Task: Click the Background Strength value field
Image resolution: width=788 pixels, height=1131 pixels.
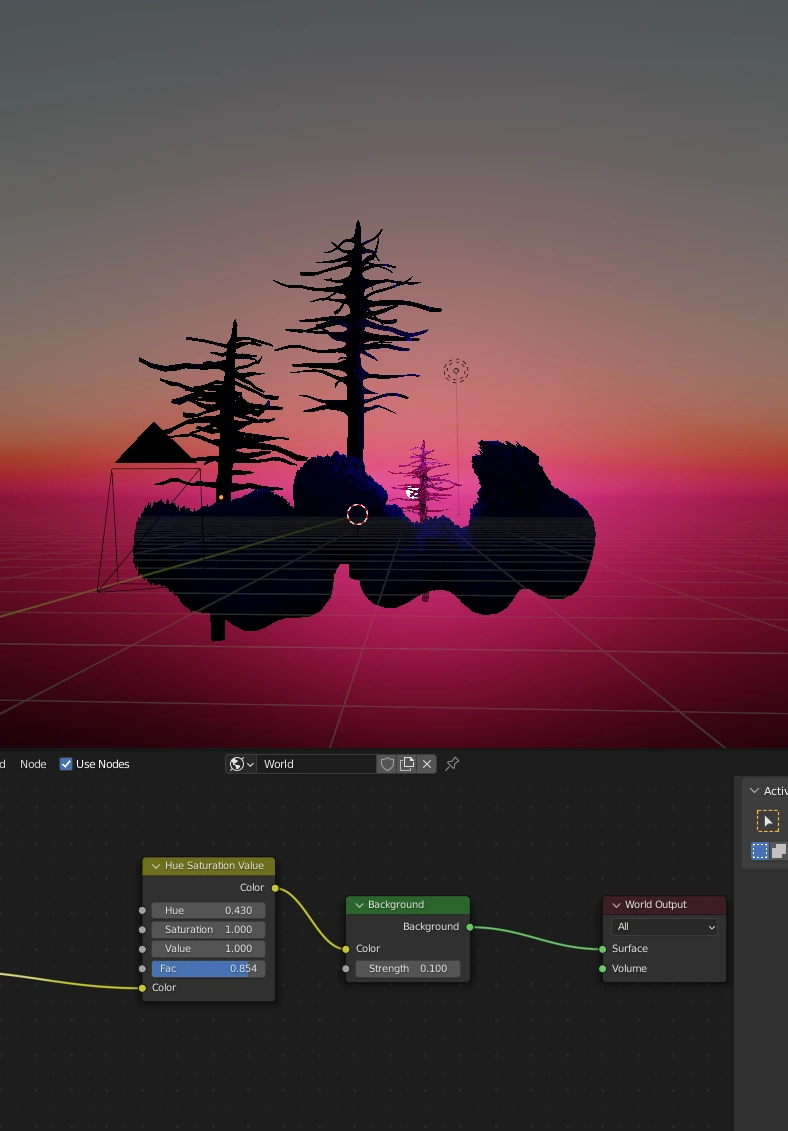Action: tap(408, 968)
